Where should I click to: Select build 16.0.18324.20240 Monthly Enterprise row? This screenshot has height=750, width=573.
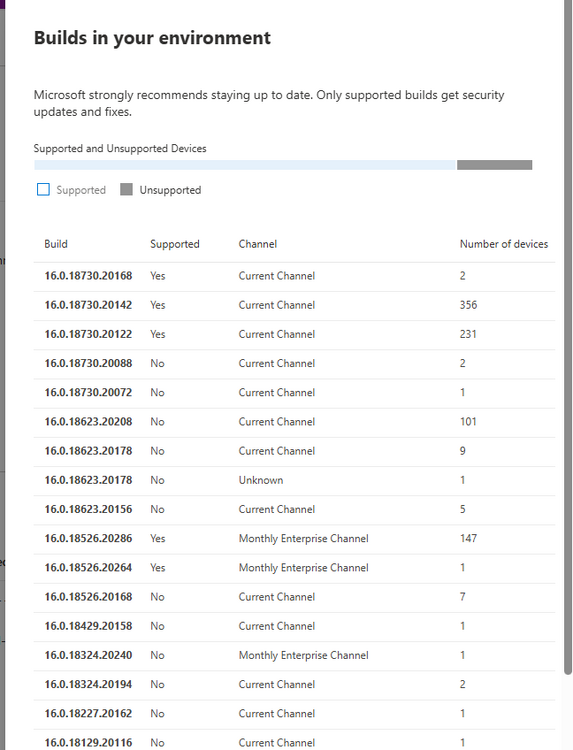pos(294,655)
